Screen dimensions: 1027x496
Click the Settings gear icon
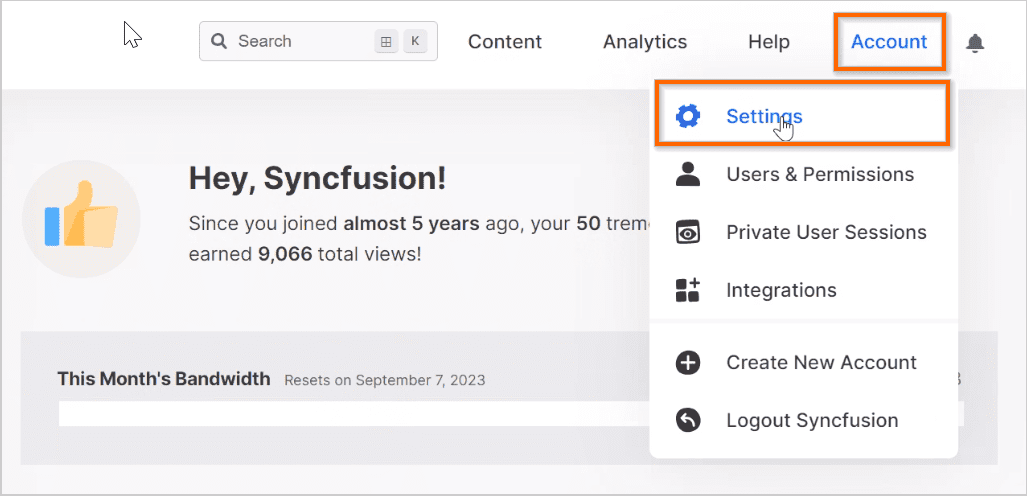[688, 116]
